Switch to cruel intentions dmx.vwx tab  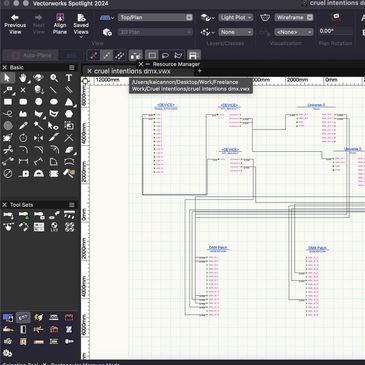(x=132, y=71)
